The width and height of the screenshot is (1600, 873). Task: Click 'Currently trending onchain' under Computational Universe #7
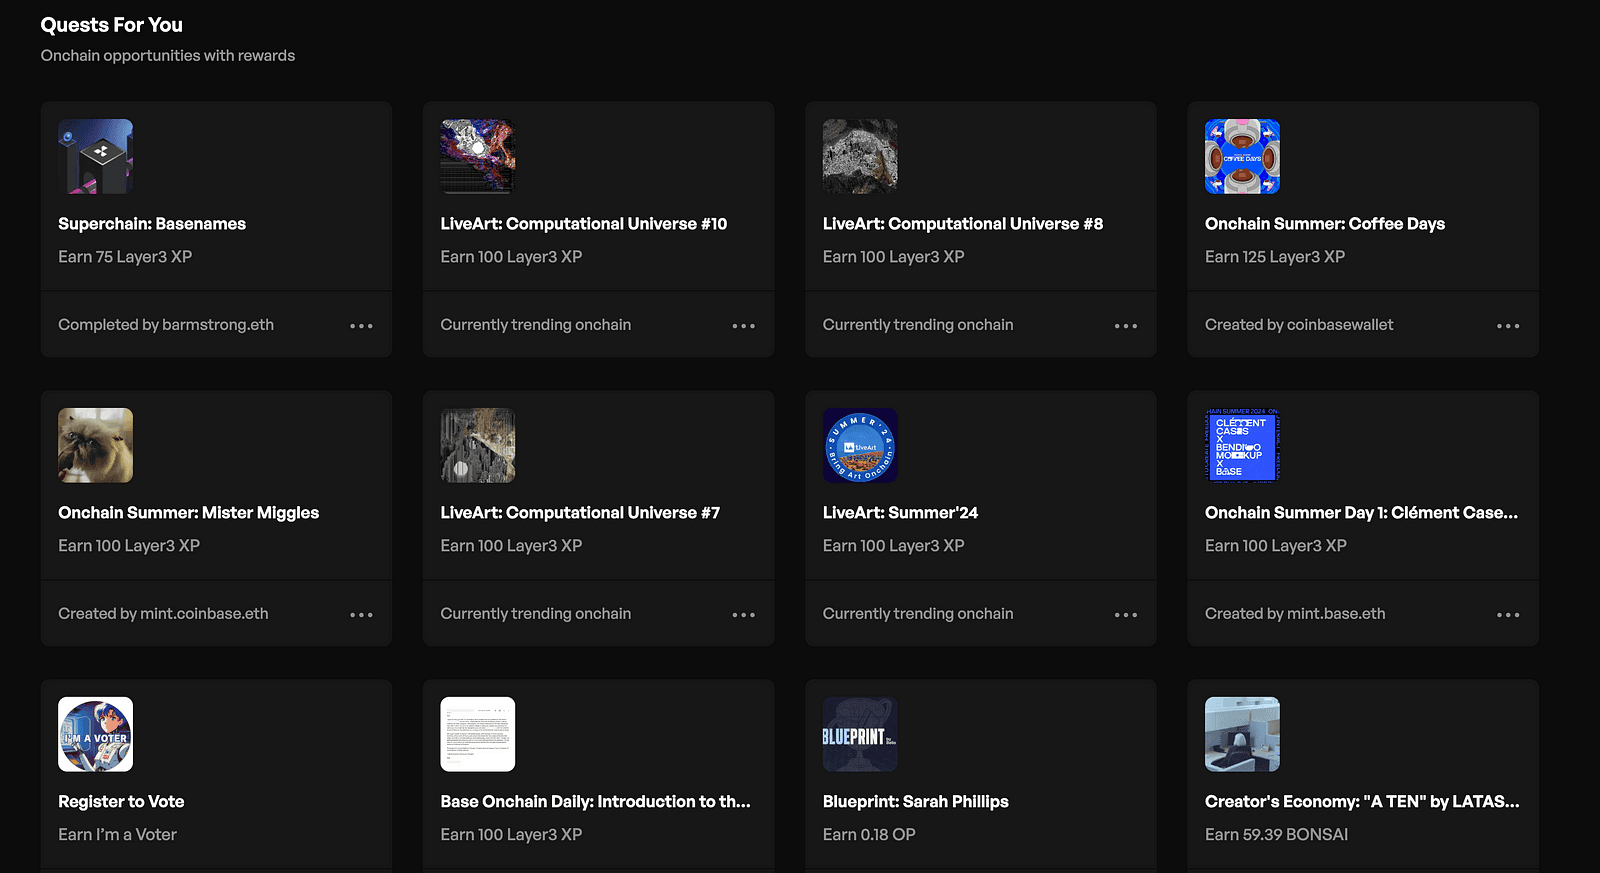[x=536, y=614]
